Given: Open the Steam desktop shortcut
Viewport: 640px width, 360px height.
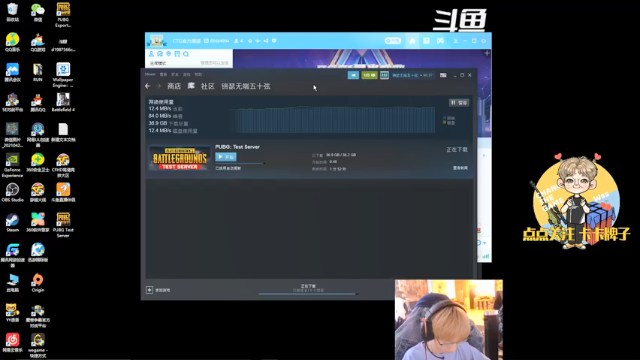Looking at the screenshot, I should (x=13, y=222).
